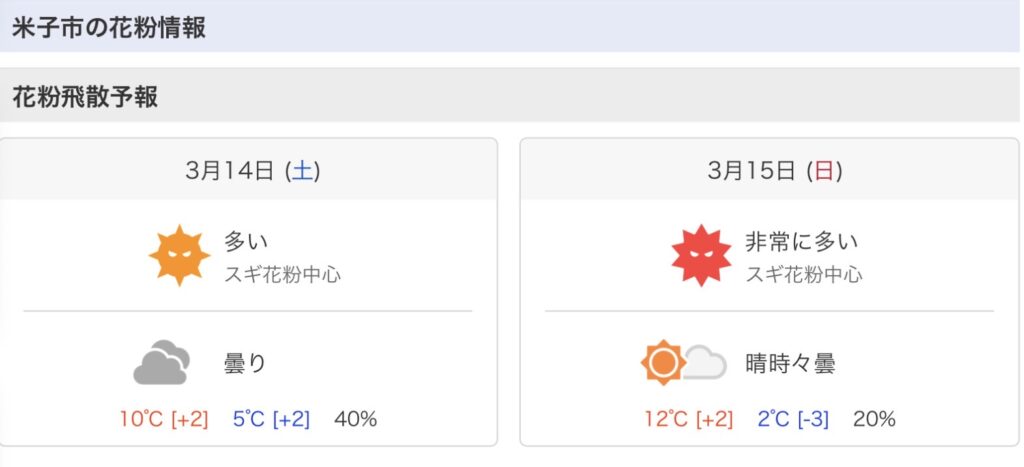The height and width of the screenshot is (467, 1024).
Task: Click the sun and cloud weather icon
Action: [683, 363]
